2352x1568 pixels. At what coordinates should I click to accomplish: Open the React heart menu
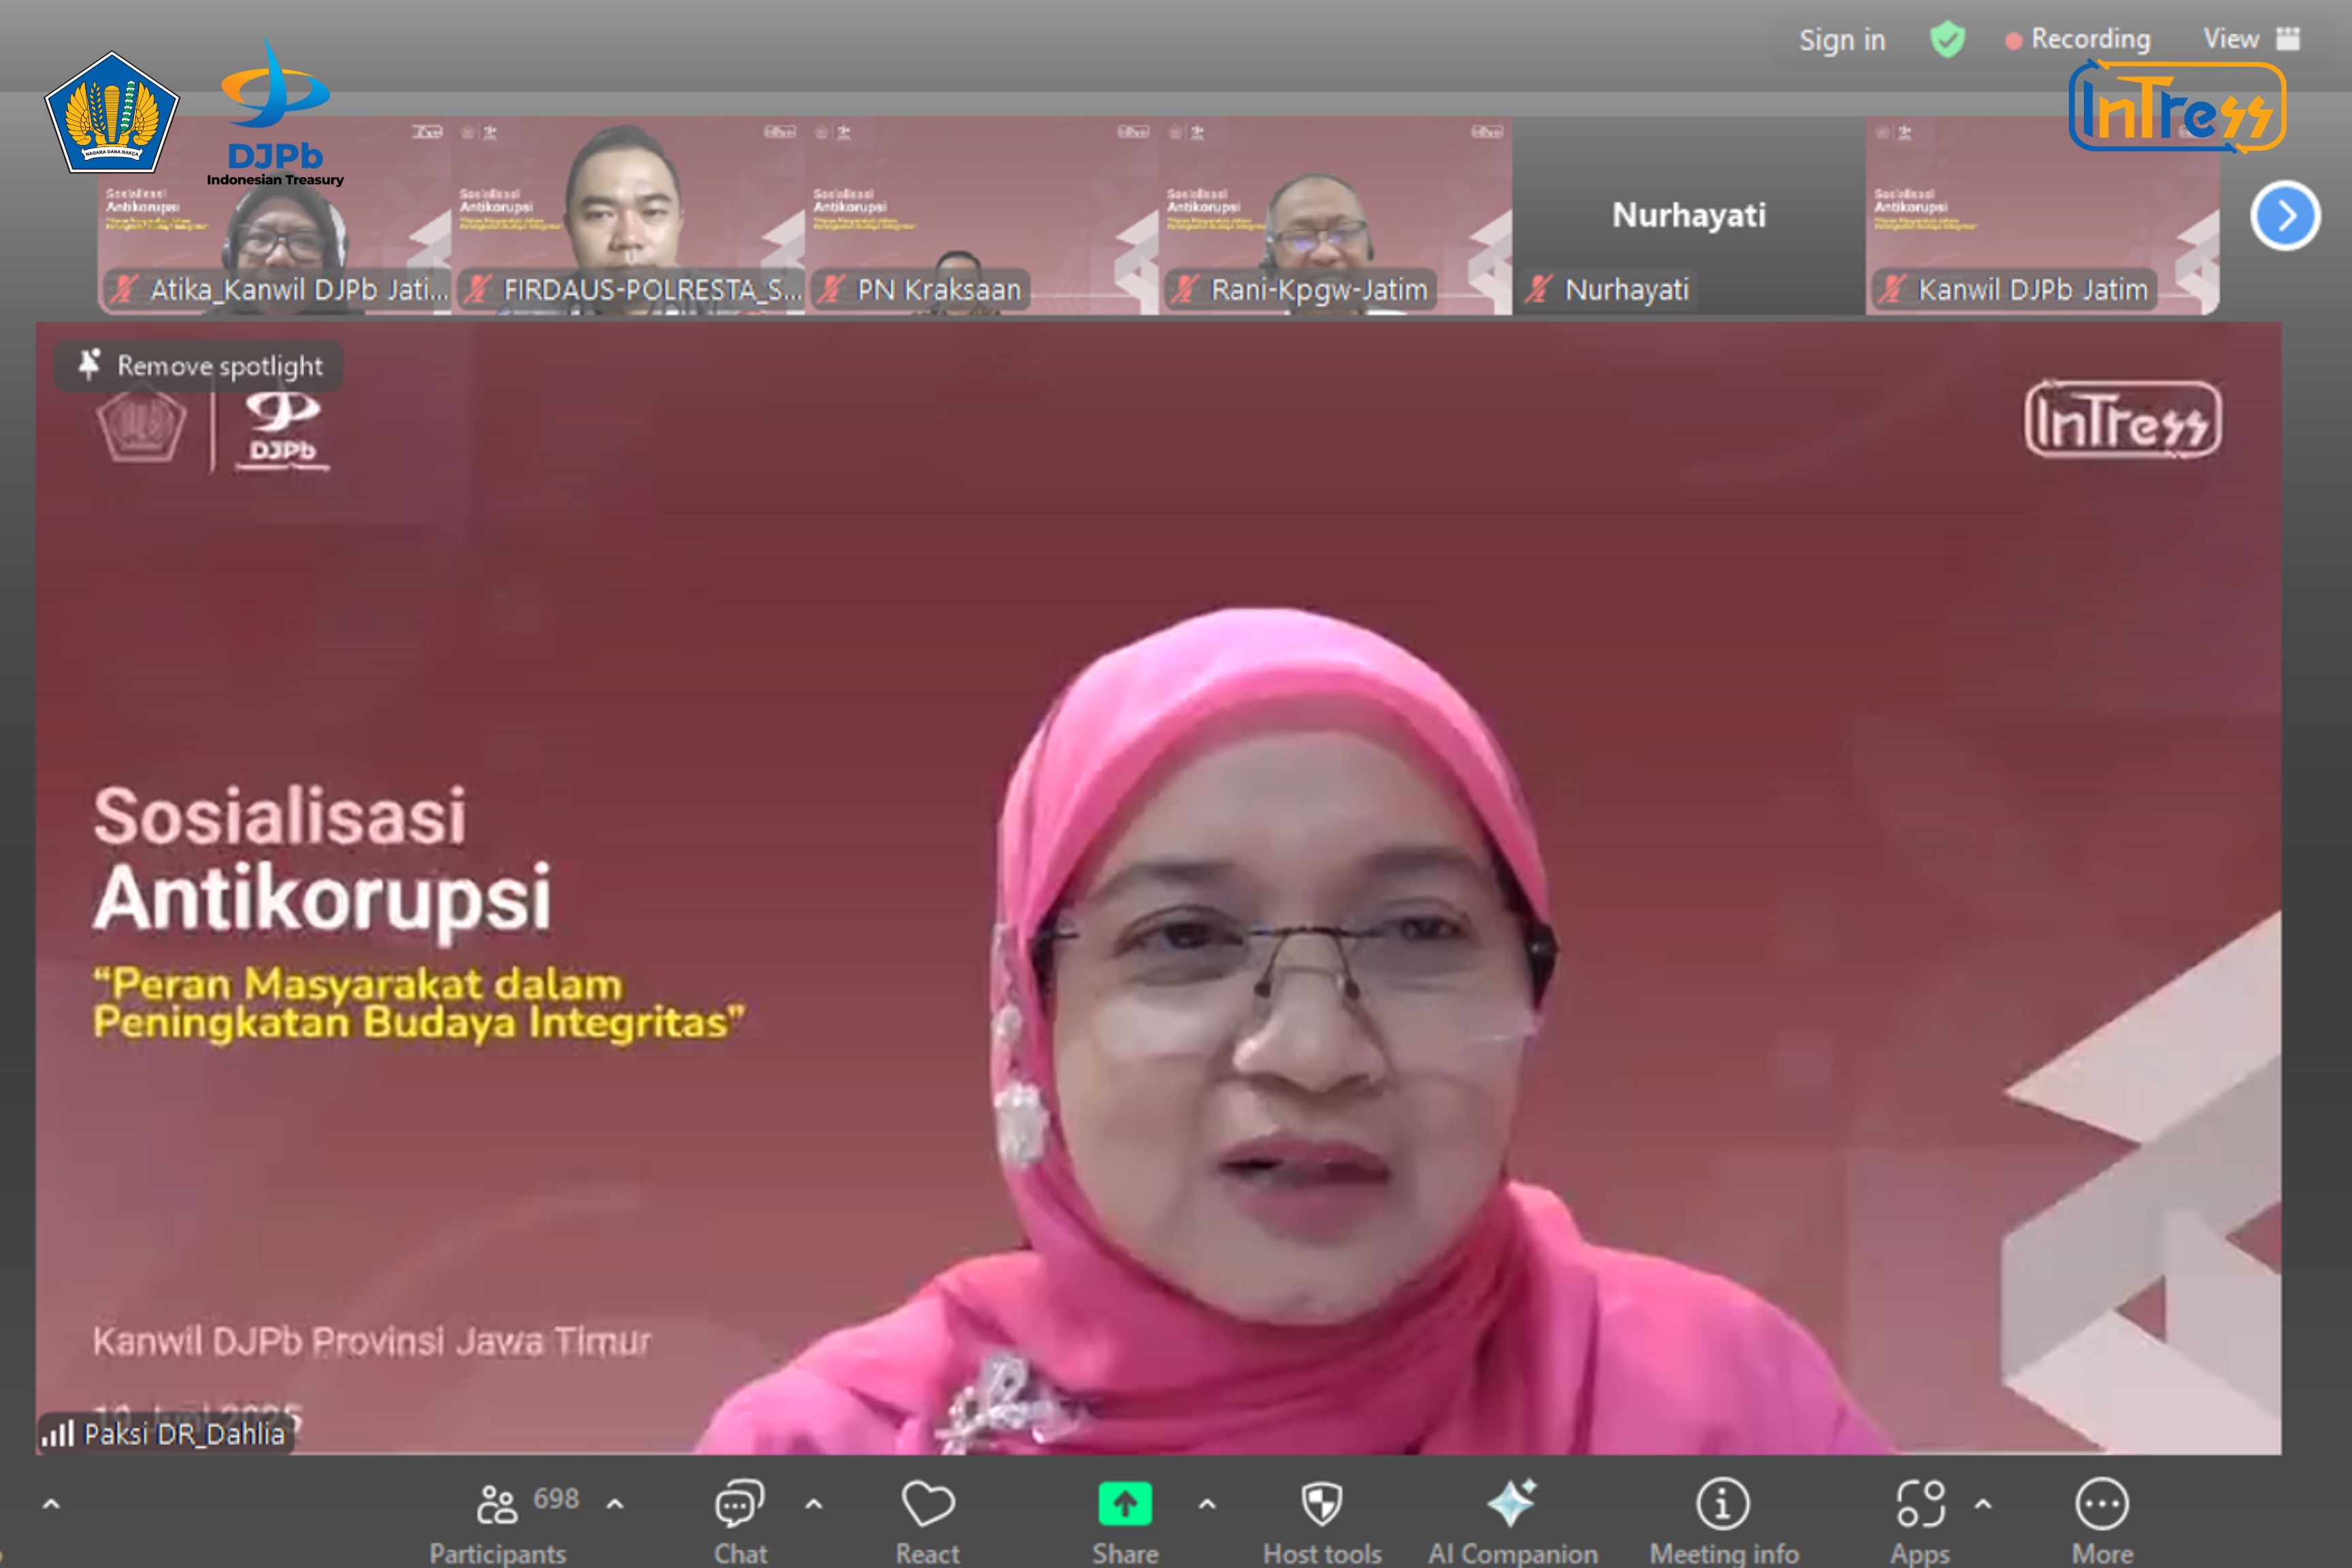(x=928, y=1521)
